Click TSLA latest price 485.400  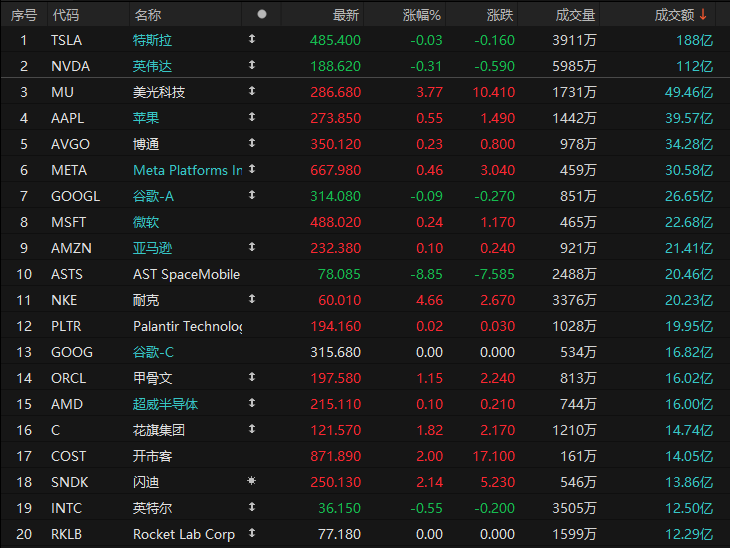pos(335,40)
